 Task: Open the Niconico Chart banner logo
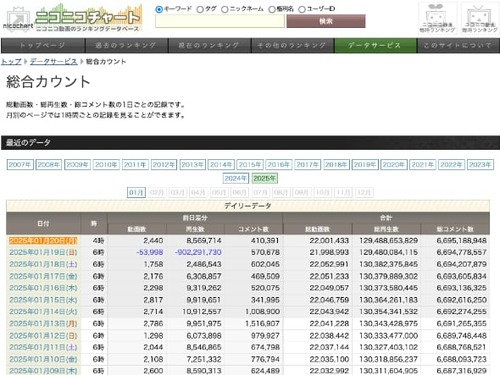[88, 18]
